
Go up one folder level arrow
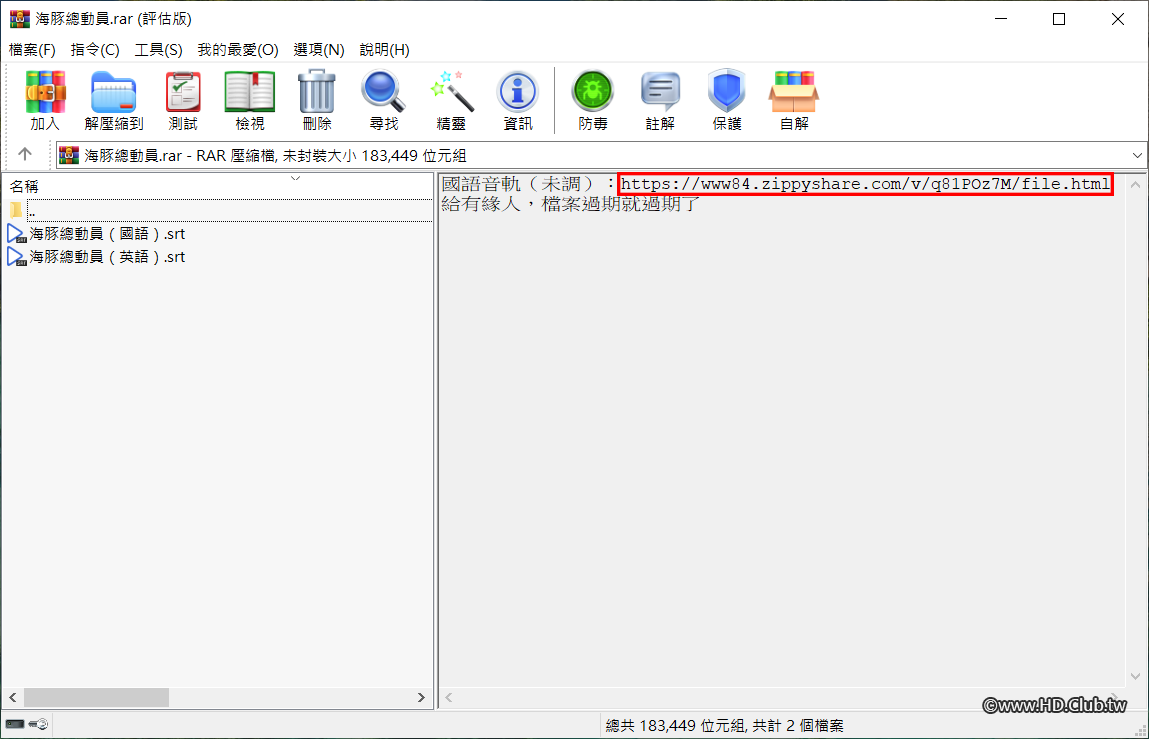click(x=25, y=154)
